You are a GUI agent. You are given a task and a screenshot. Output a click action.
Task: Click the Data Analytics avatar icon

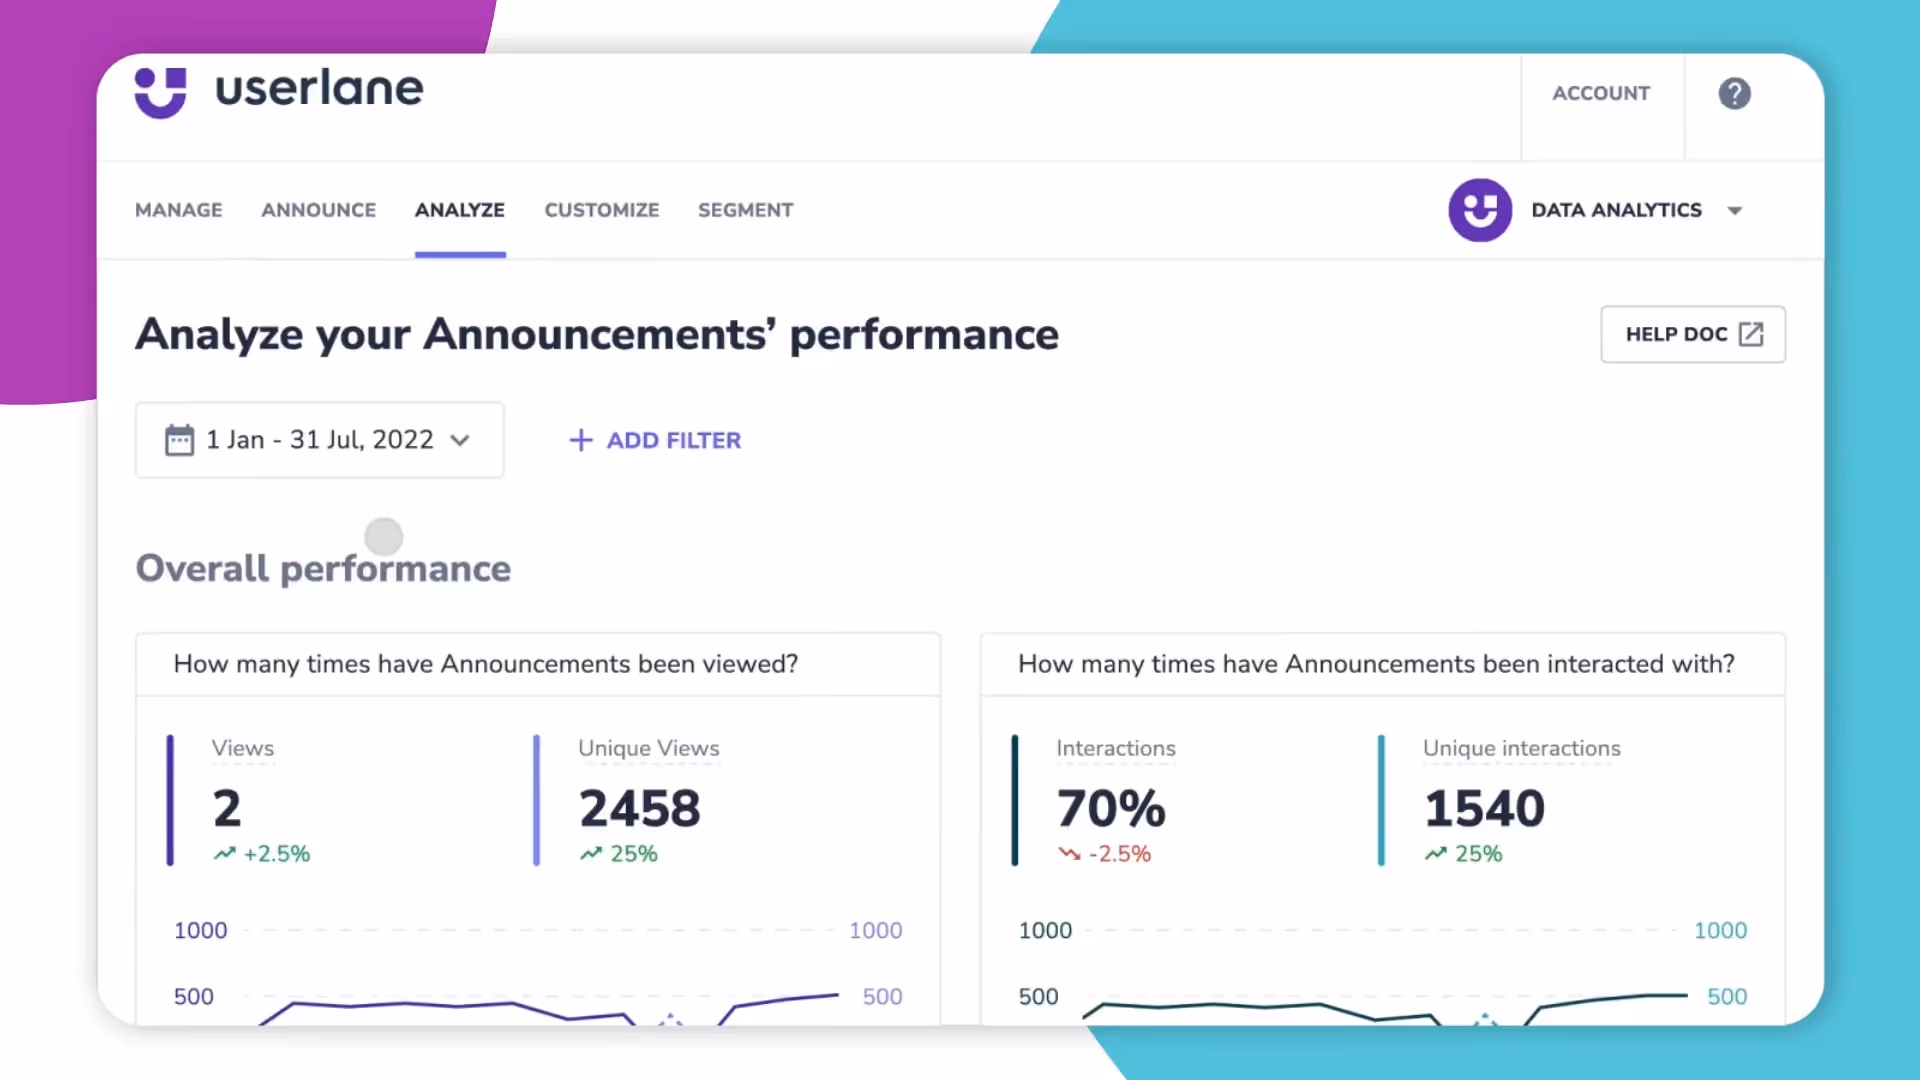(1480, 210)
